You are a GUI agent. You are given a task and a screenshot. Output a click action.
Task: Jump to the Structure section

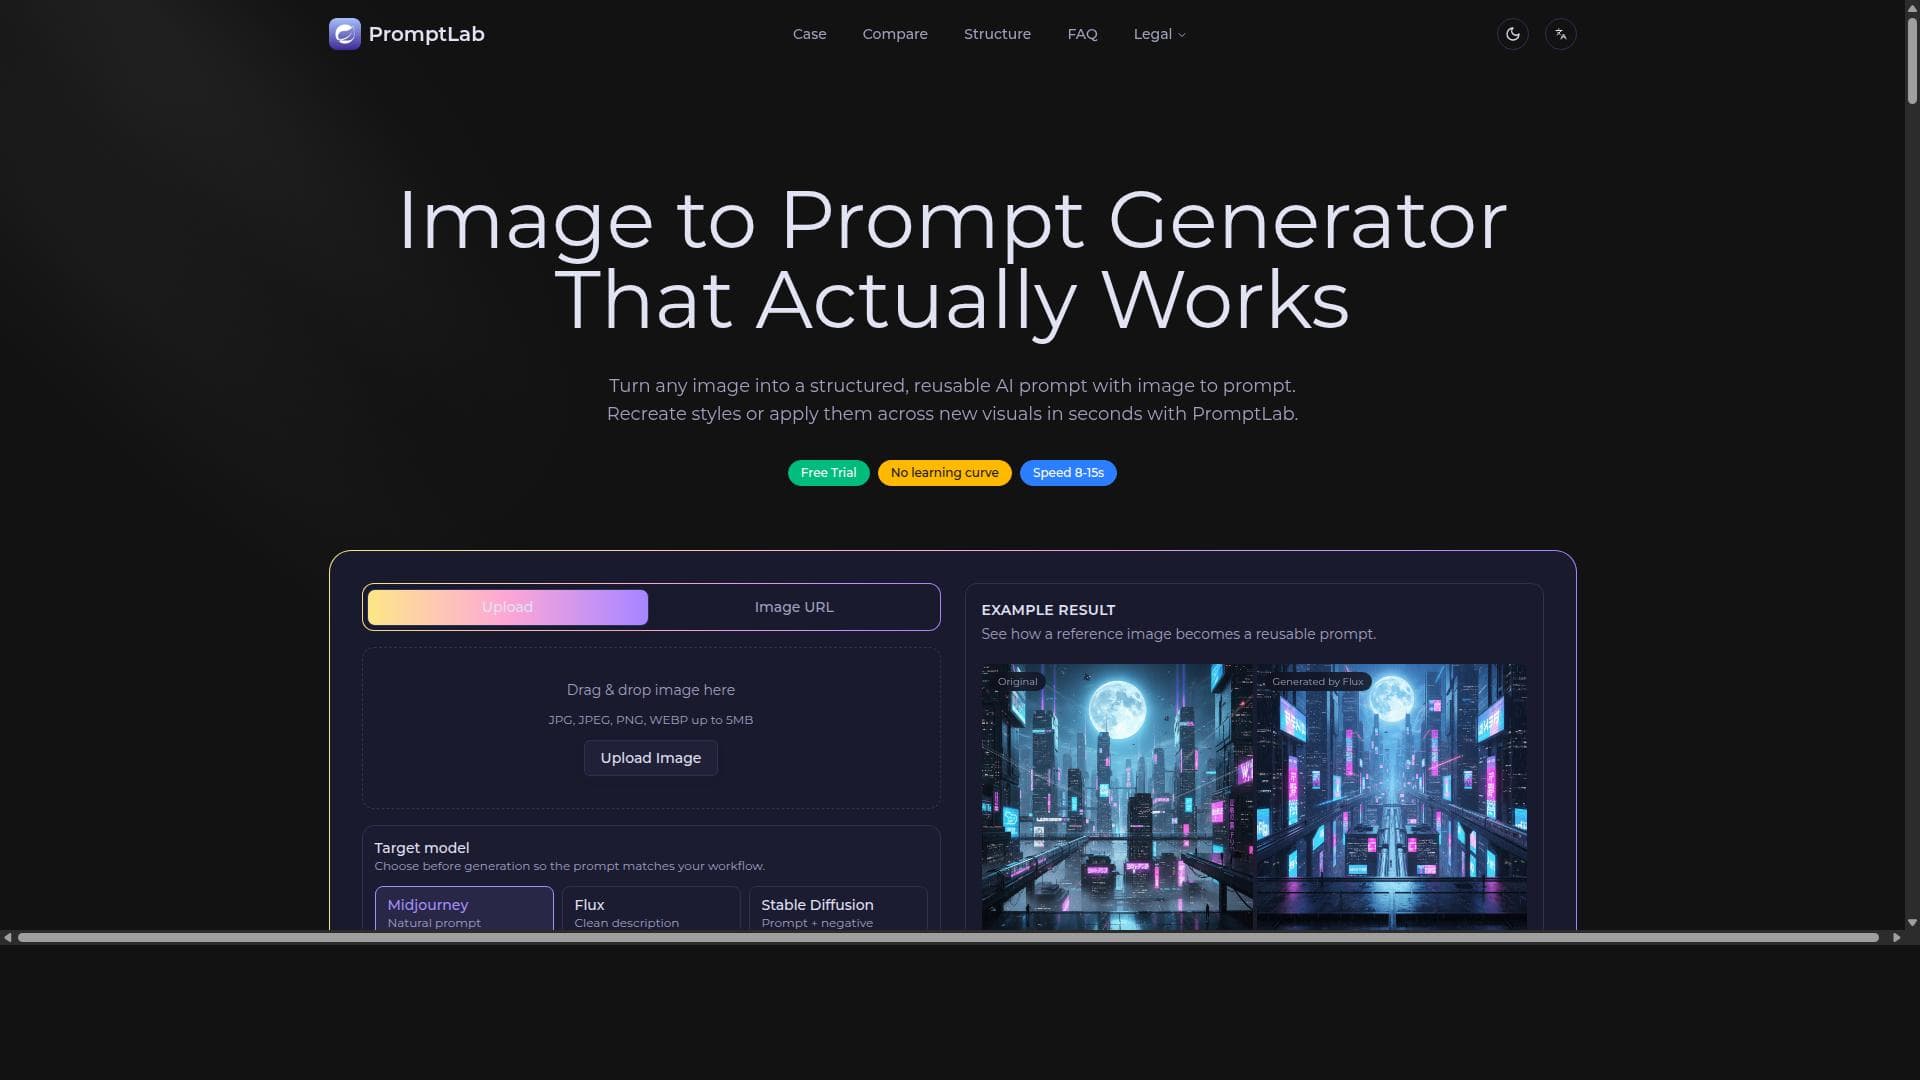click(997, 34)
